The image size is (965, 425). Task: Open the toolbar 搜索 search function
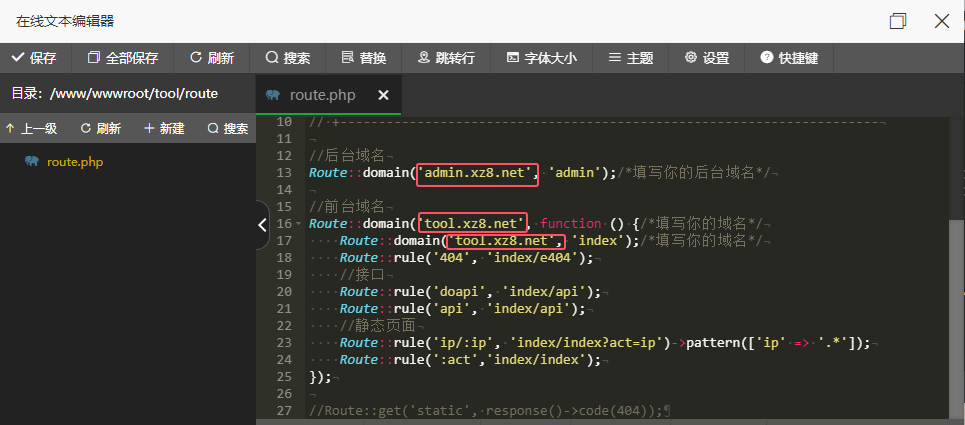pyautogui.click(x=288, y=58)
